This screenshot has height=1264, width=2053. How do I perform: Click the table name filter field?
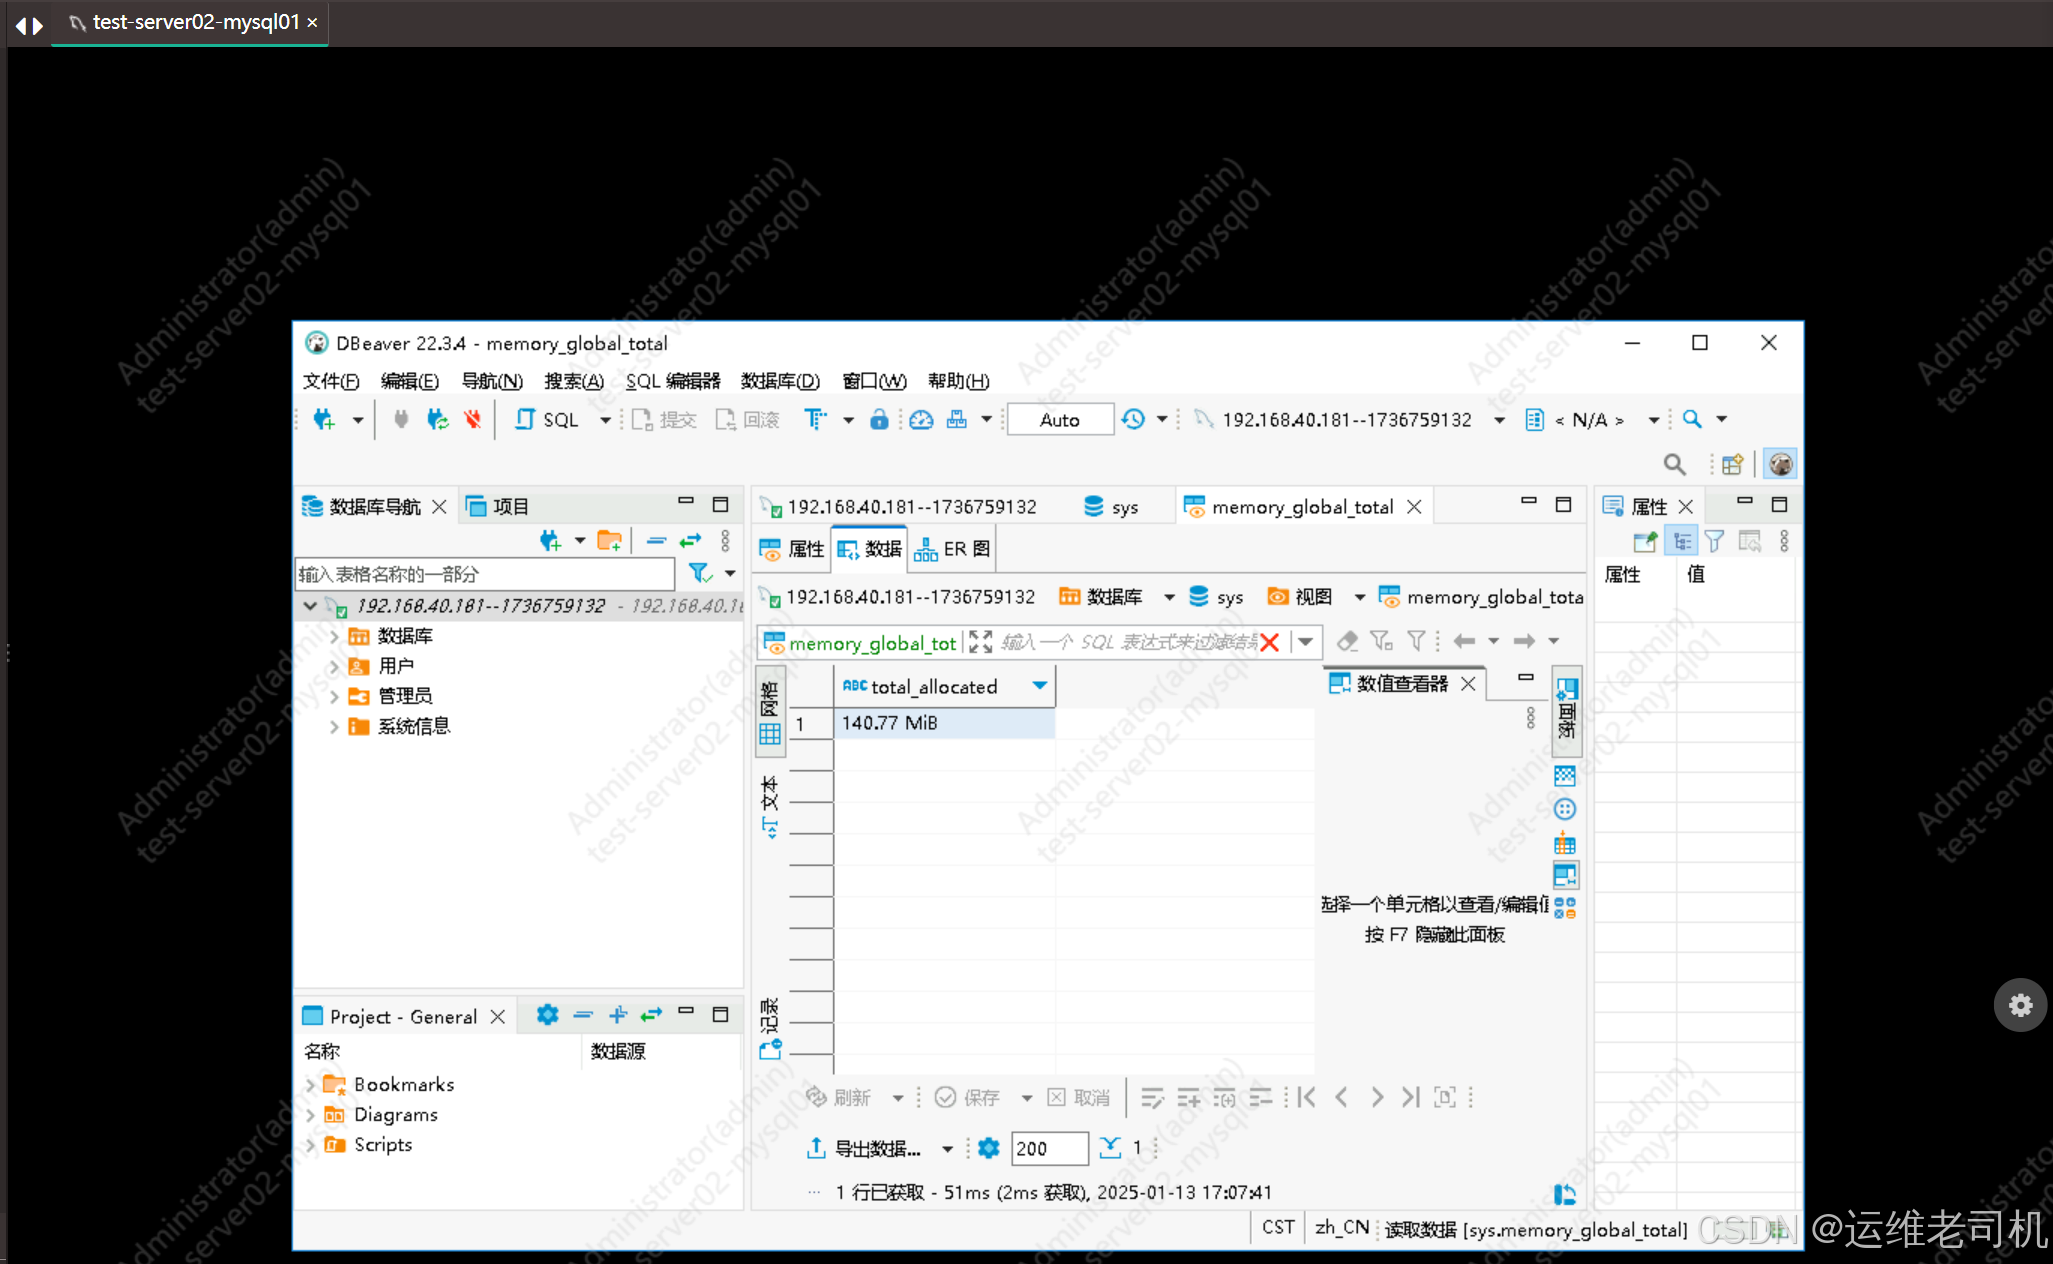pyautogui.click(x=484, y=574)
